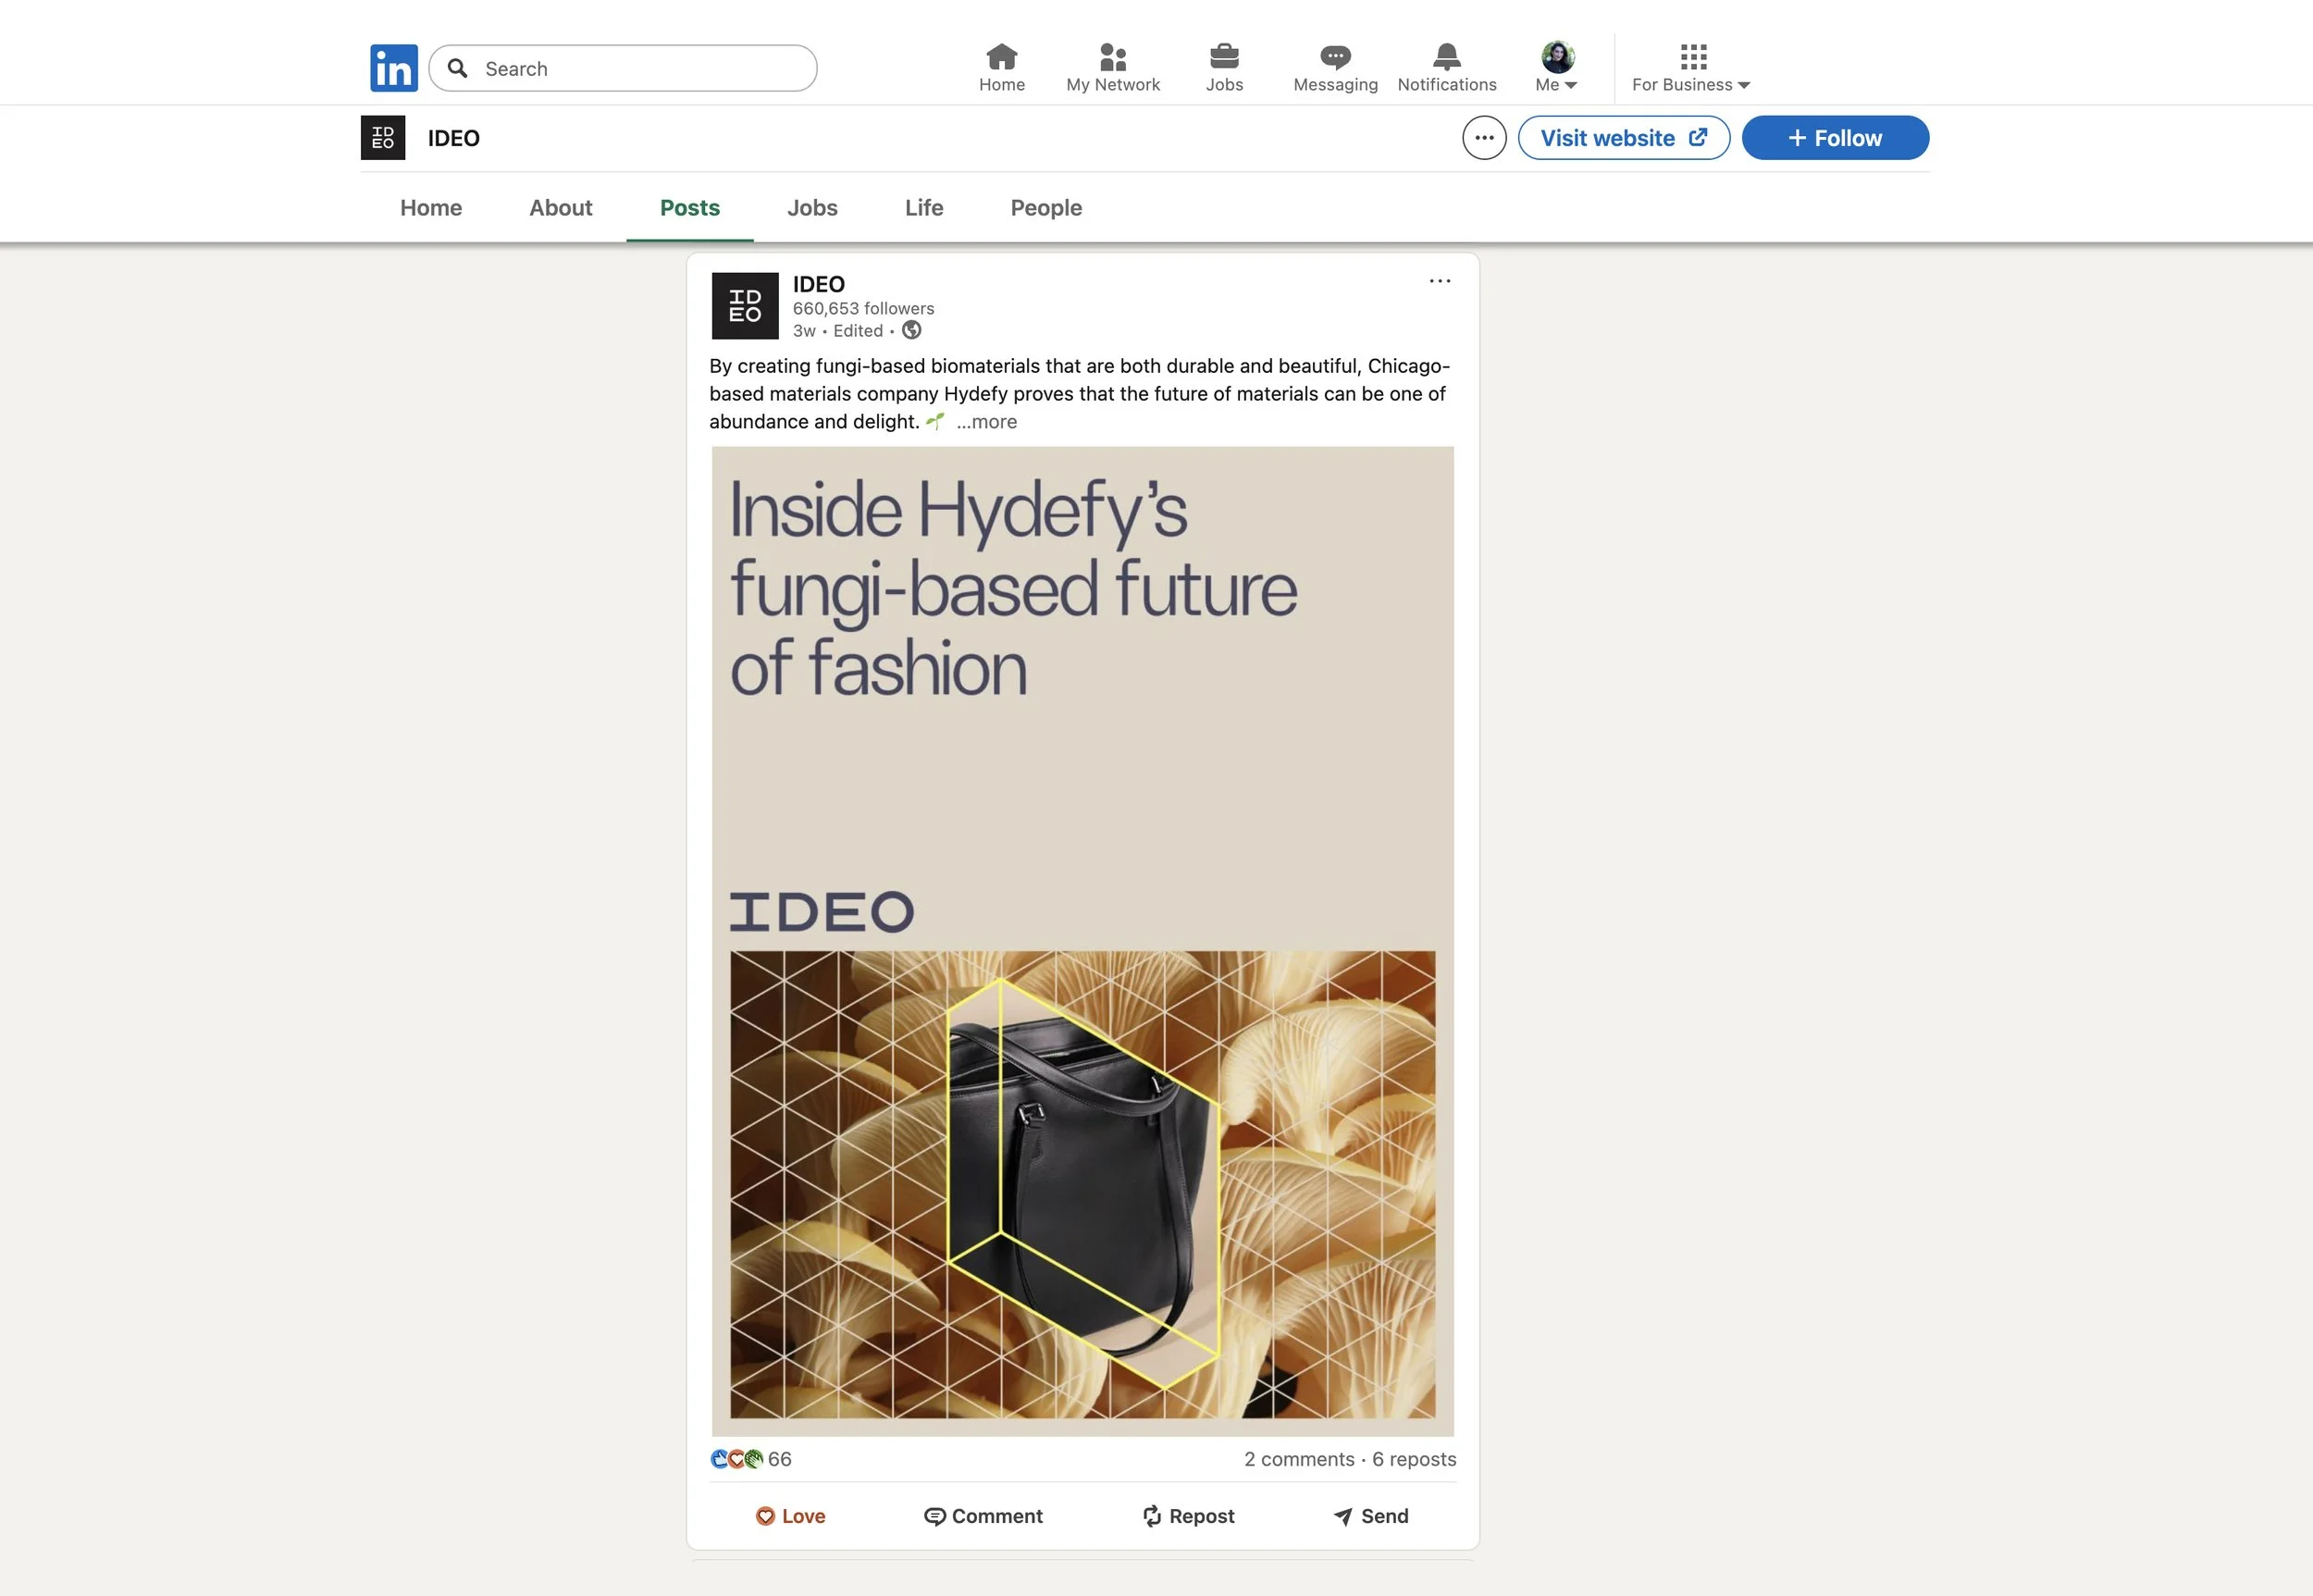Click the 660,653 followers text

click(864, 308)
